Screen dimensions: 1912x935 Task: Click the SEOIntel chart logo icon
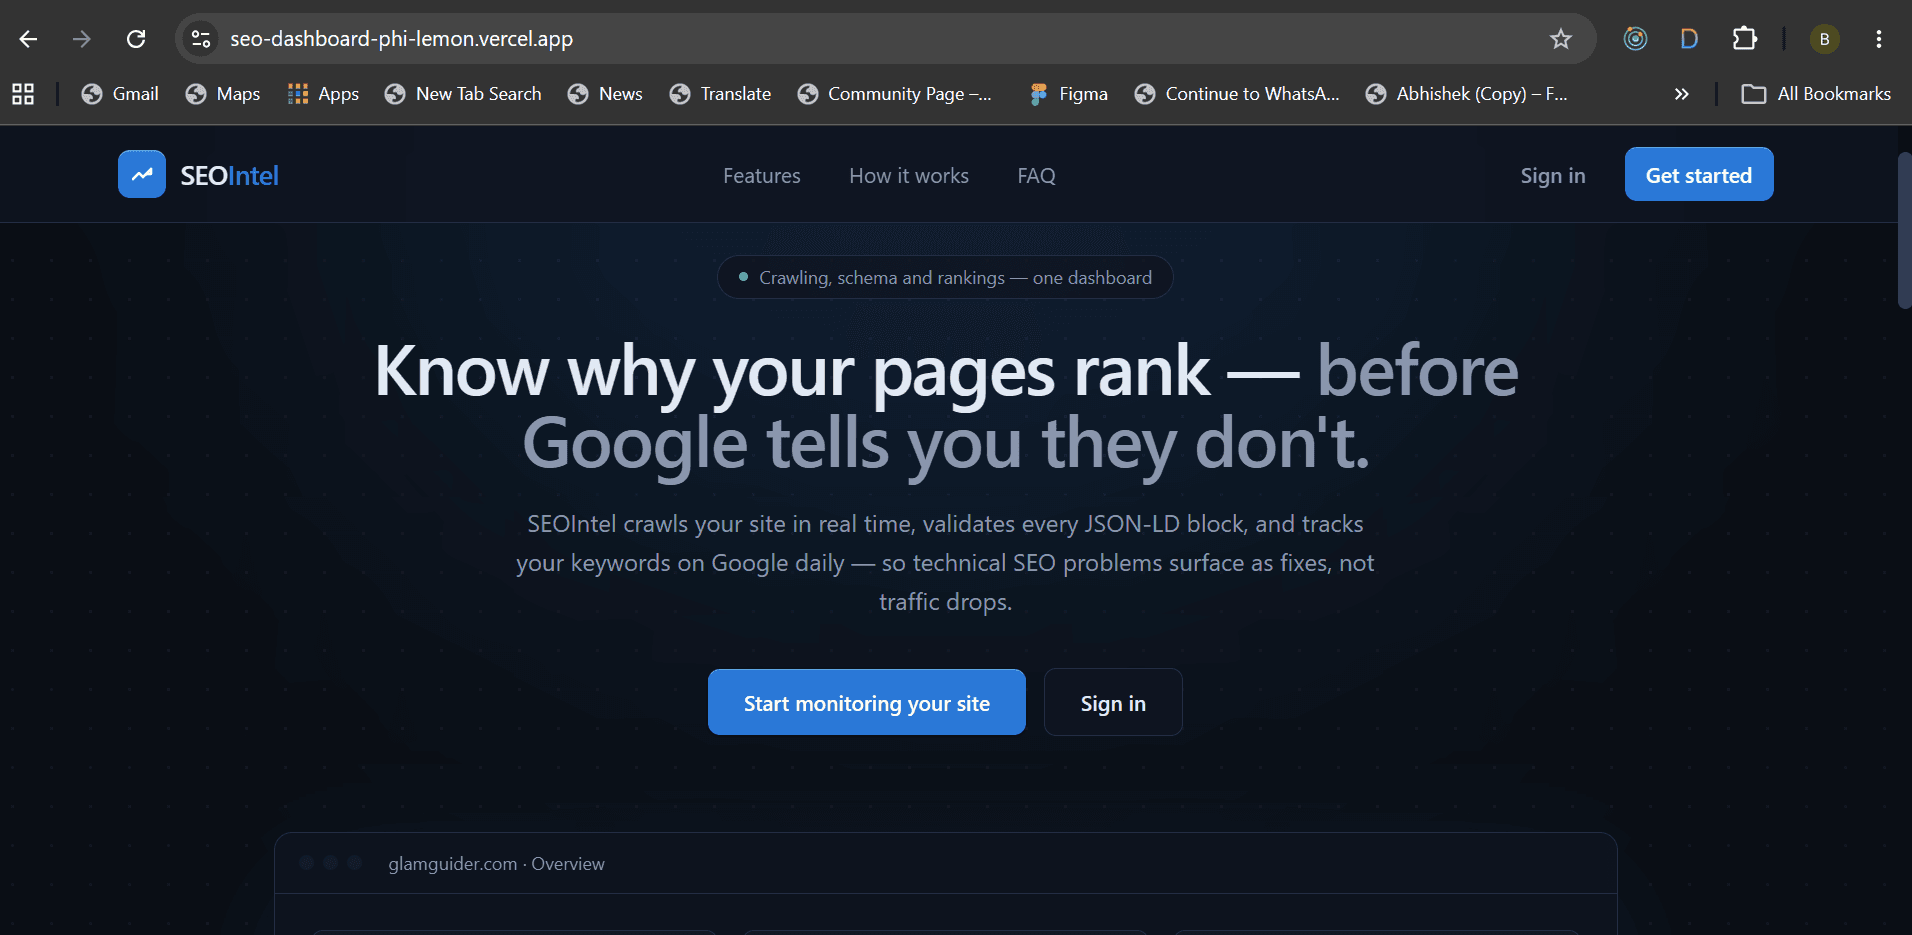[142, 174]
